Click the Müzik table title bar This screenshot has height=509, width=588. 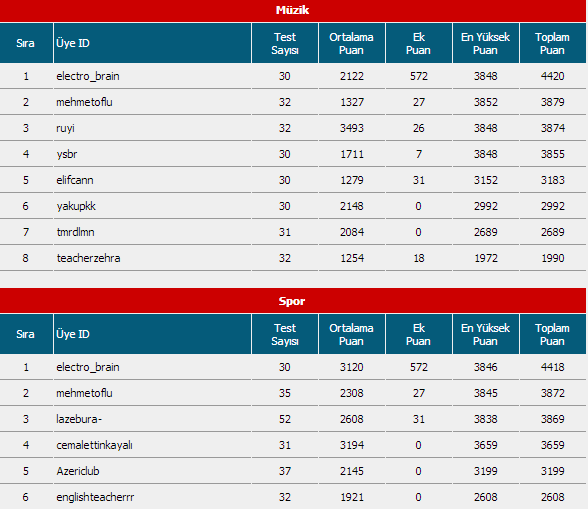coord(293,11)
